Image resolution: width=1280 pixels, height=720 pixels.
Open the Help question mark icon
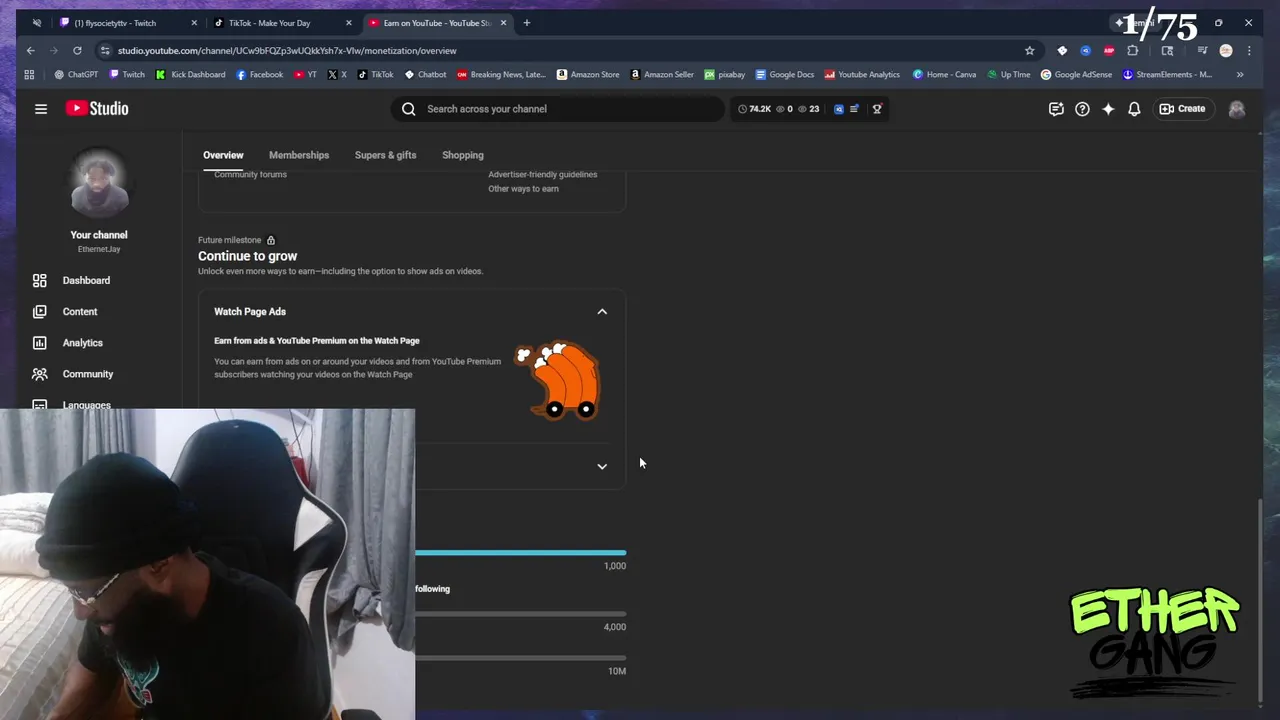click(x=1082, y=109)
